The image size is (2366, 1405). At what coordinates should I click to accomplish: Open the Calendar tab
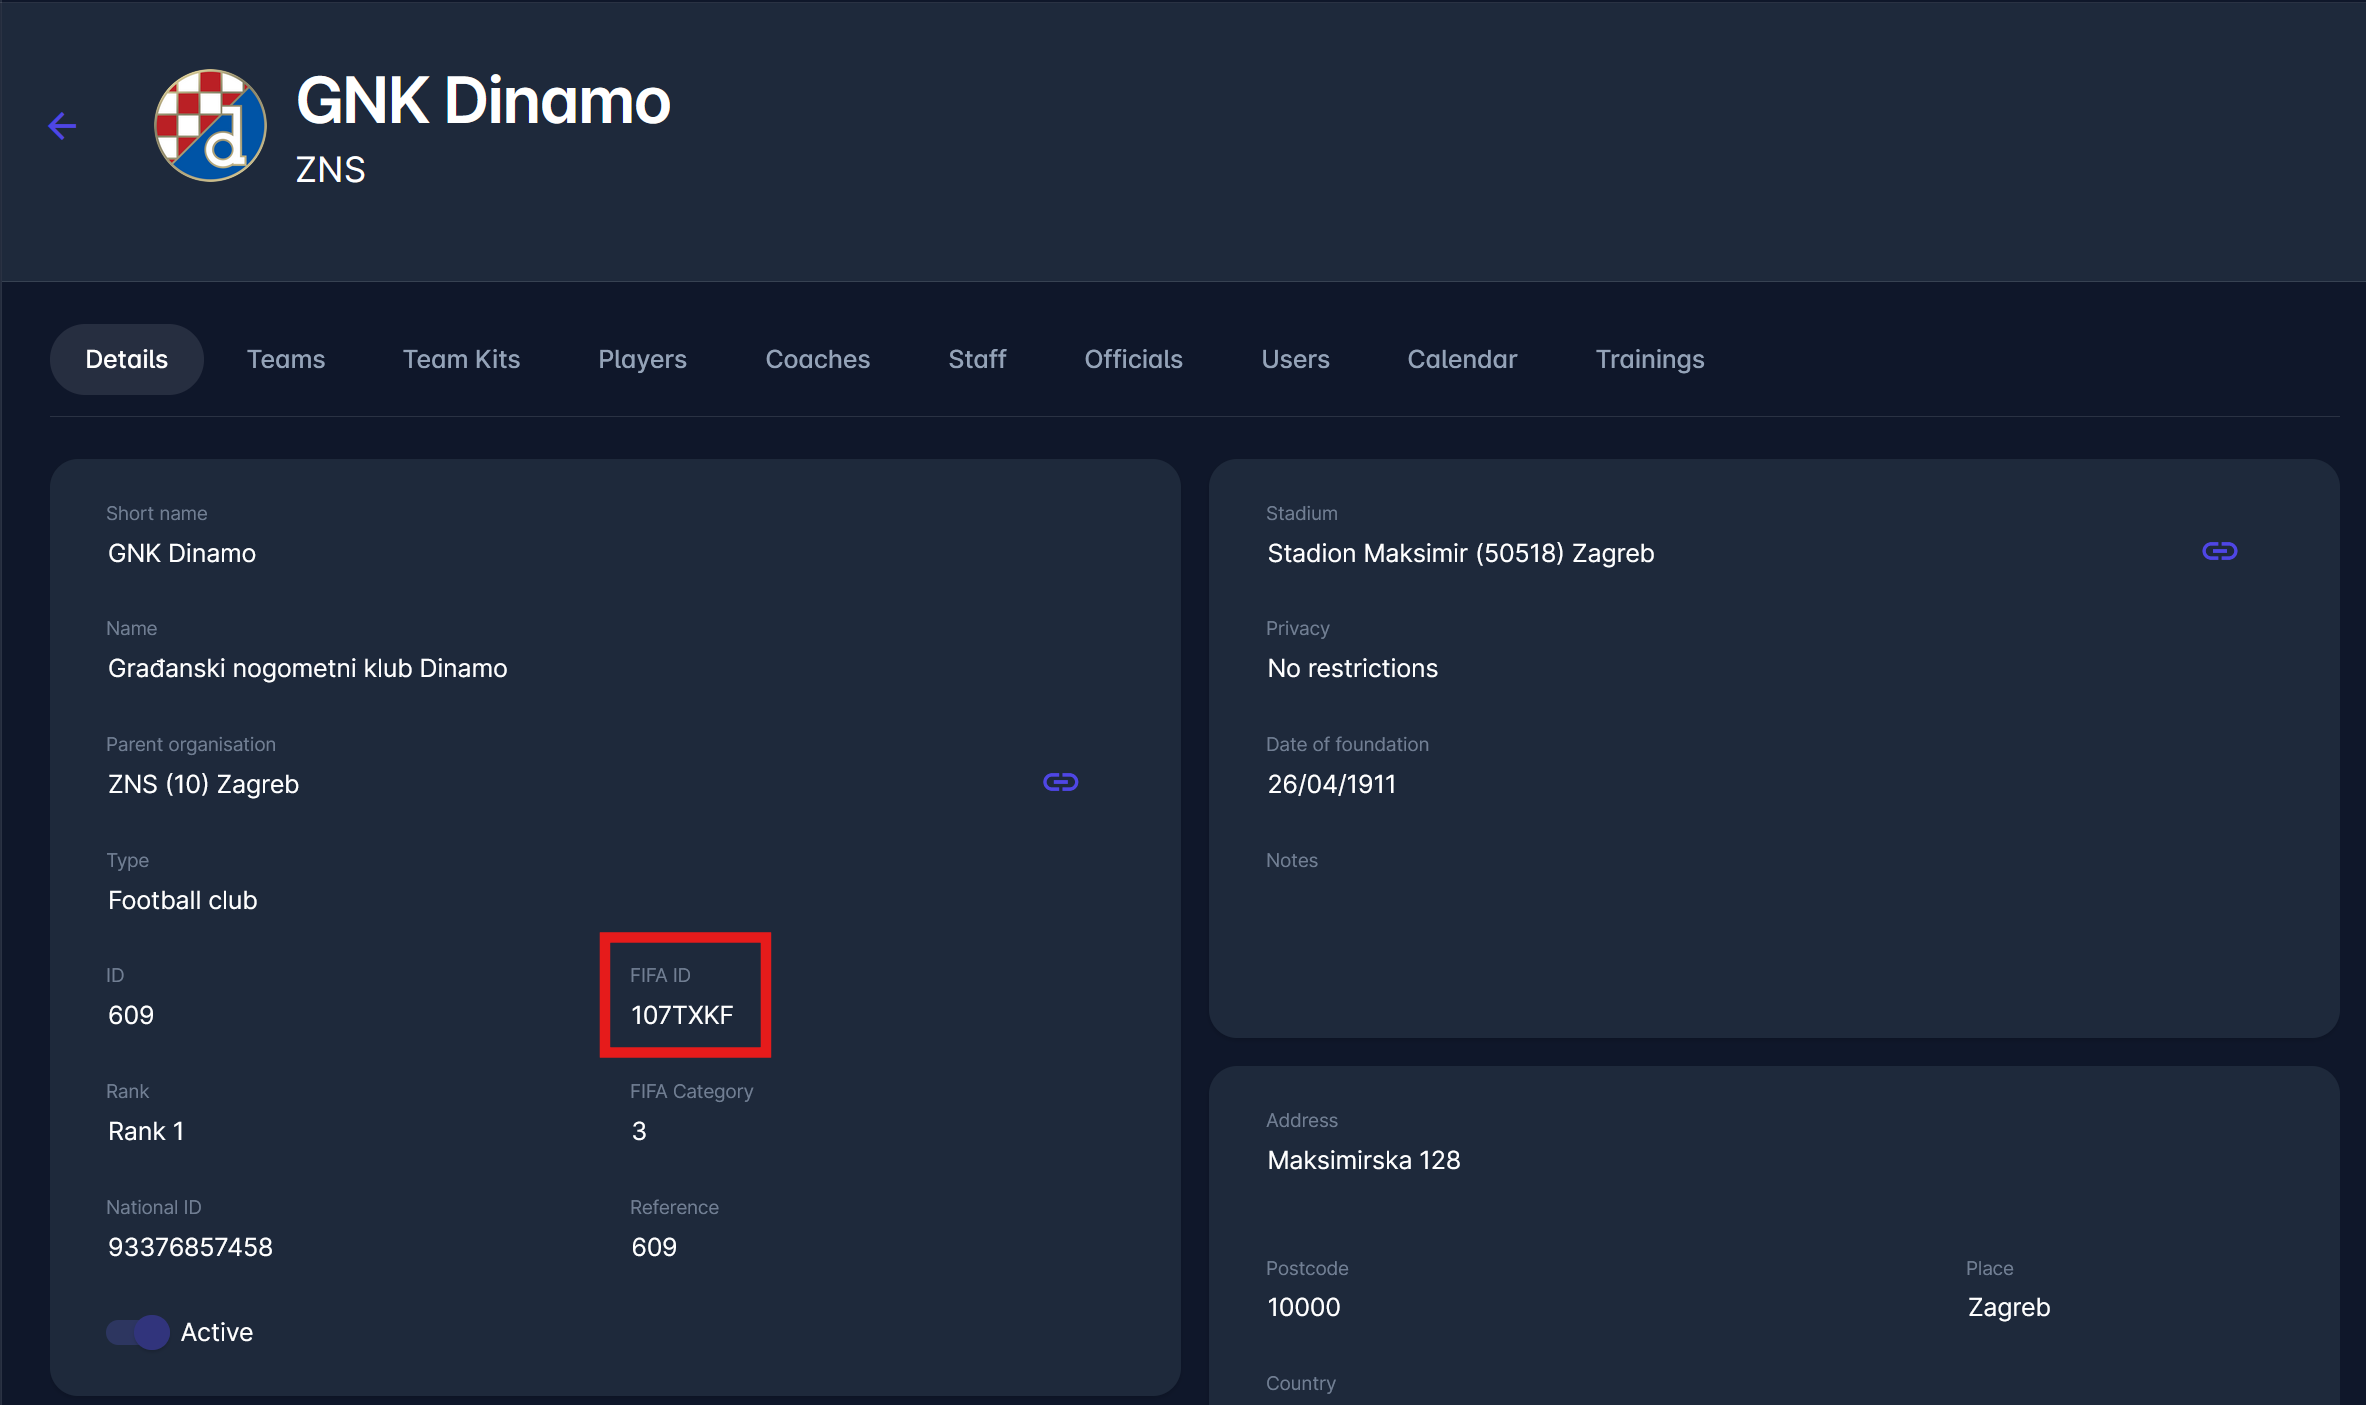click(x=1462, y=359)
